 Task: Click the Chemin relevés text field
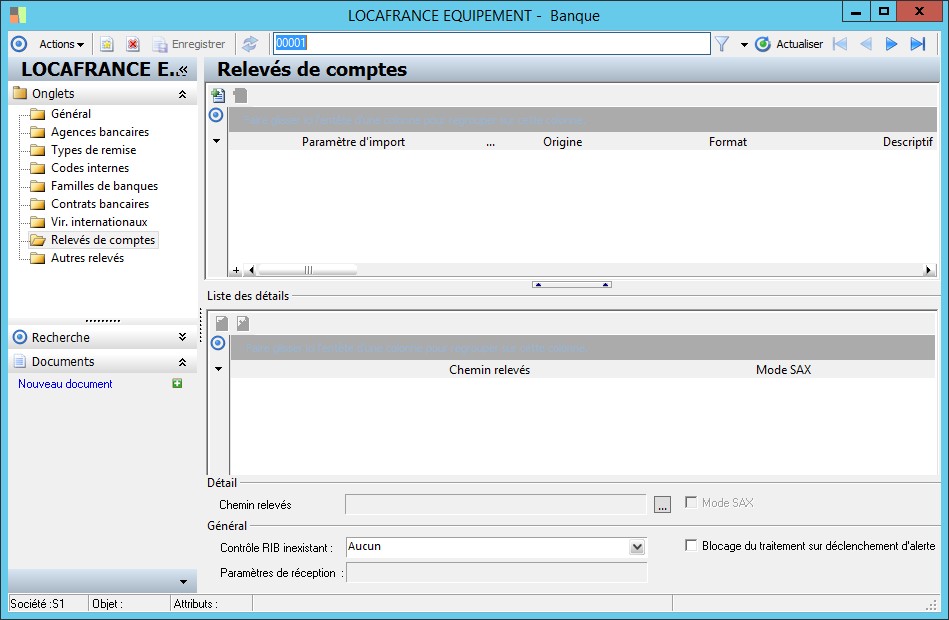(496, 504)
